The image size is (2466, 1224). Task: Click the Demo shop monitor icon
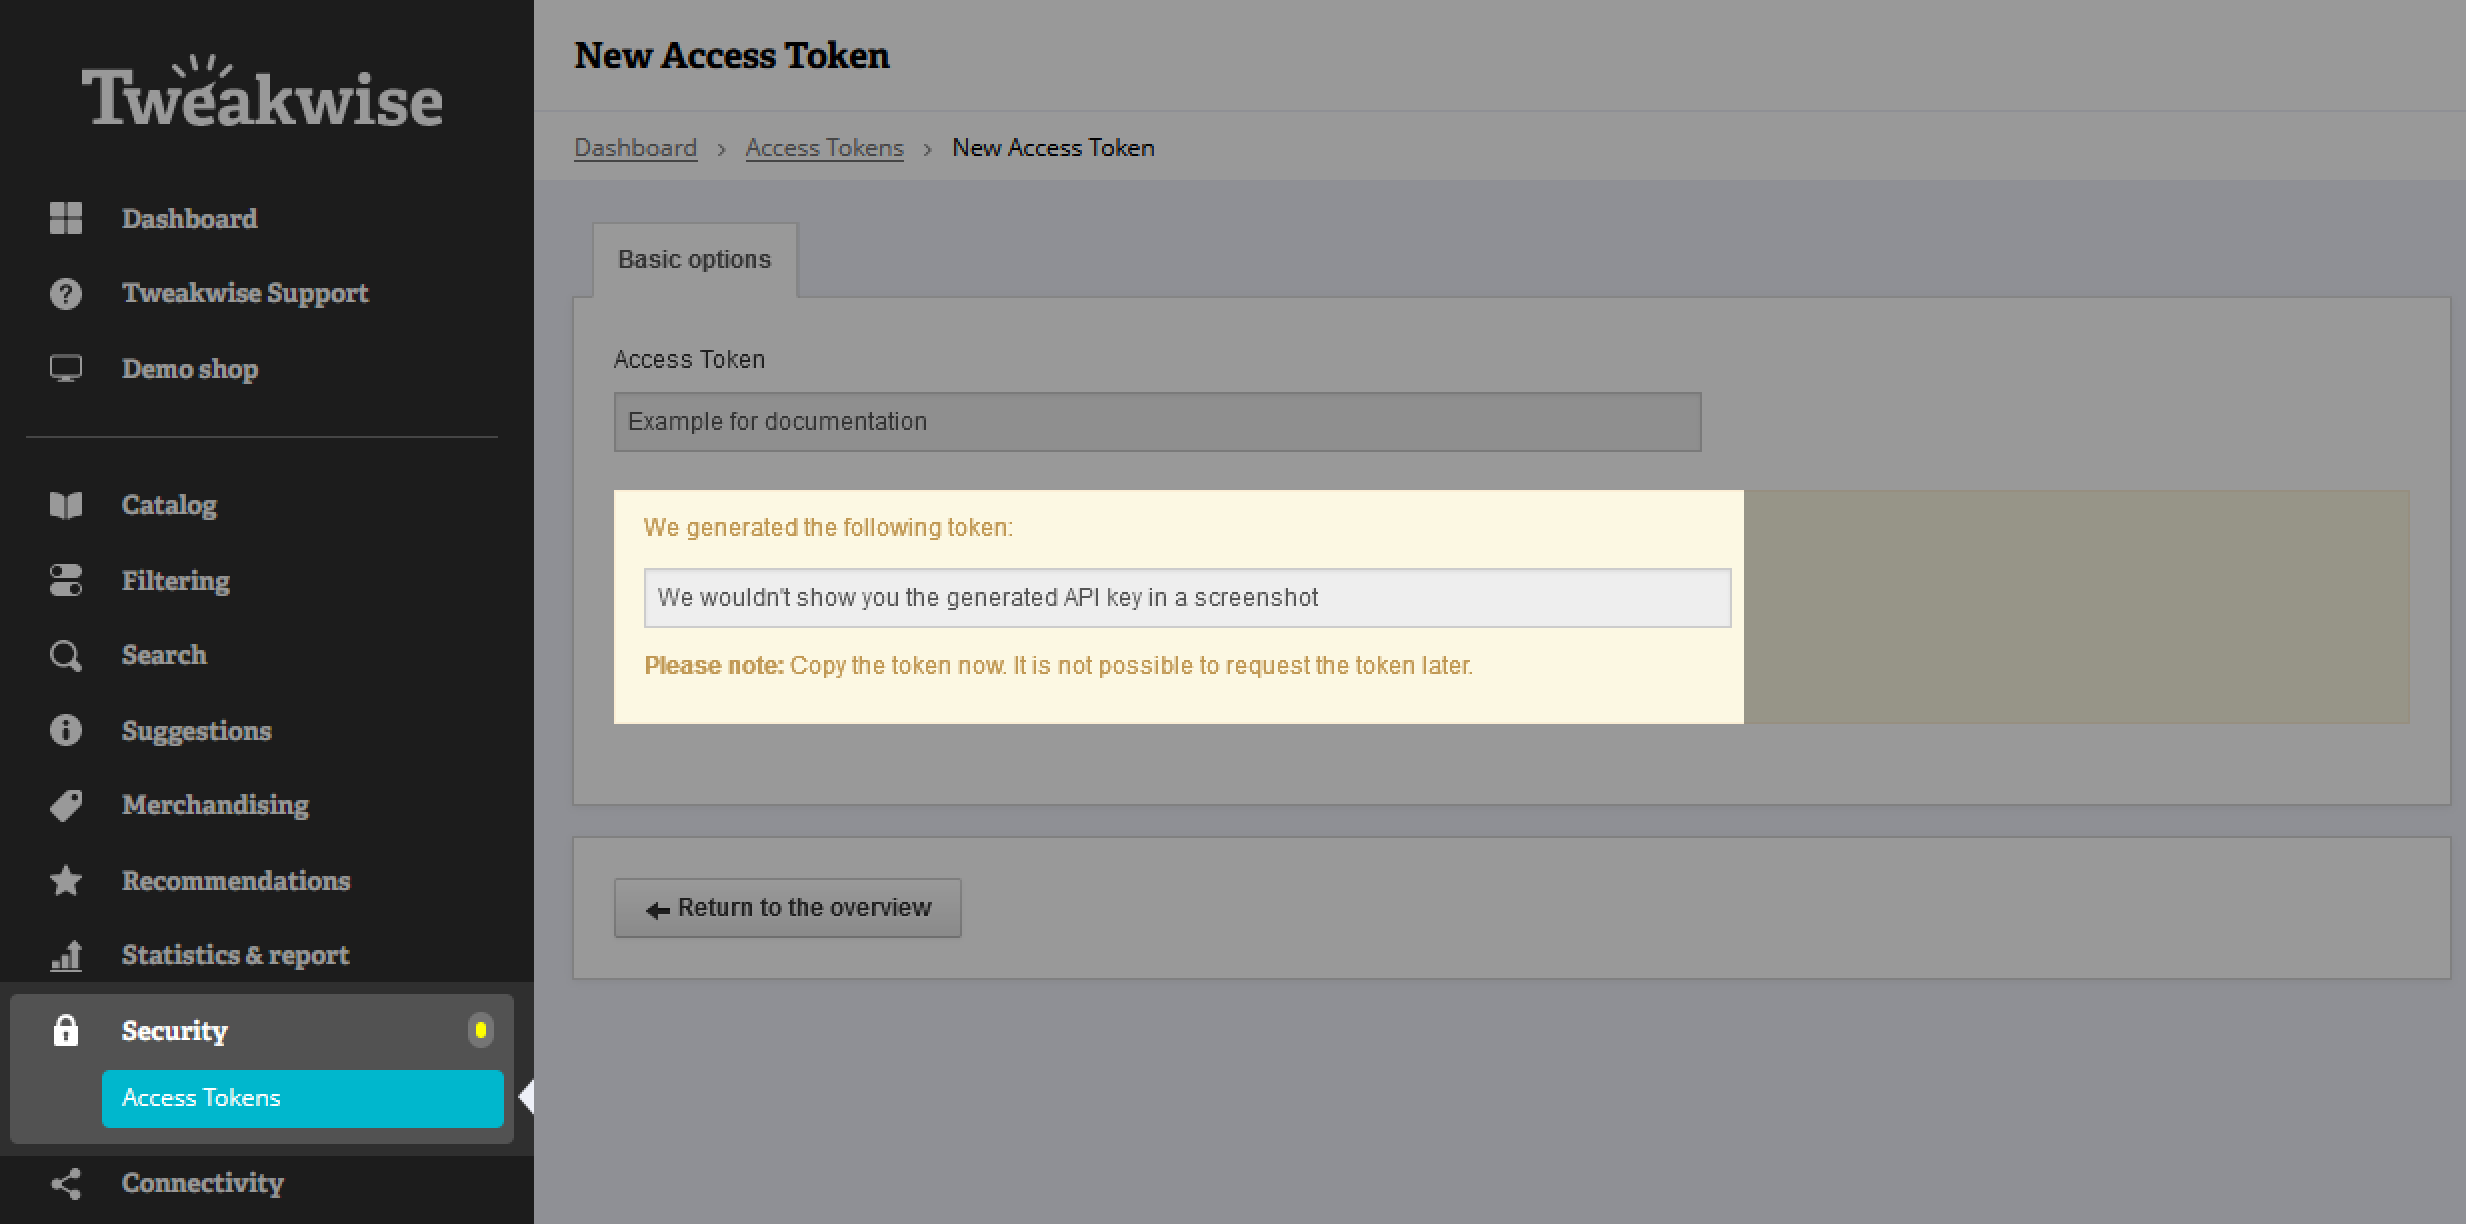(66, 369)
